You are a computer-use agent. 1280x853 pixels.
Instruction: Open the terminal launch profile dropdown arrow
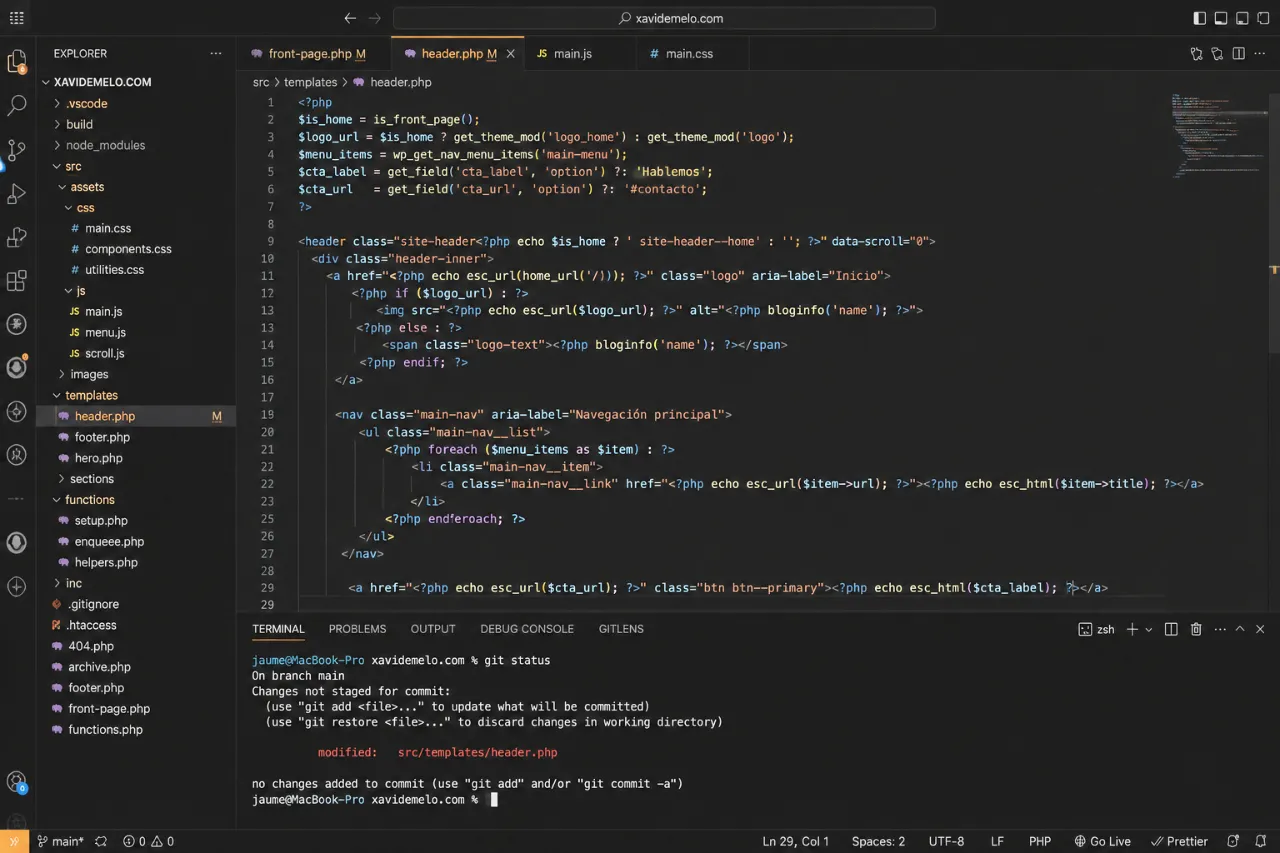1148,629
